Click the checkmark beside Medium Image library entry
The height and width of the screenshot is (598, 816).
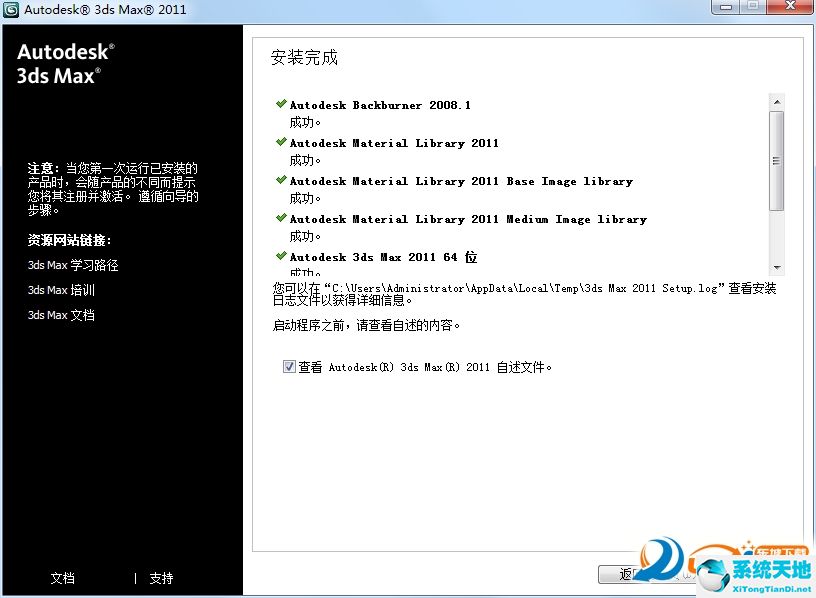[281, 218]
